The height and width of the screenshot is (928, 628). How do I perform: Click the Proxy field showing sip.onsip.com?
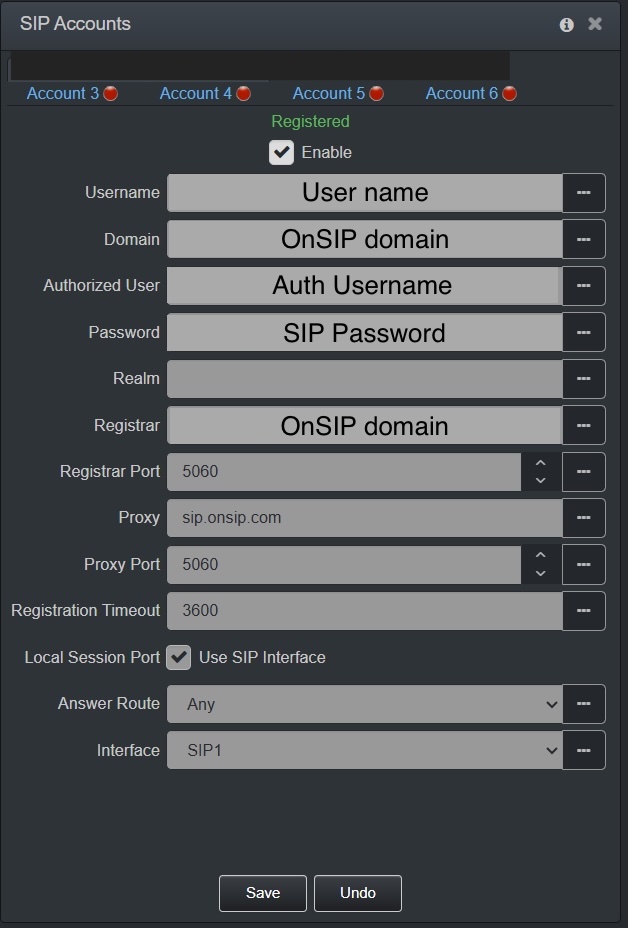365,518
